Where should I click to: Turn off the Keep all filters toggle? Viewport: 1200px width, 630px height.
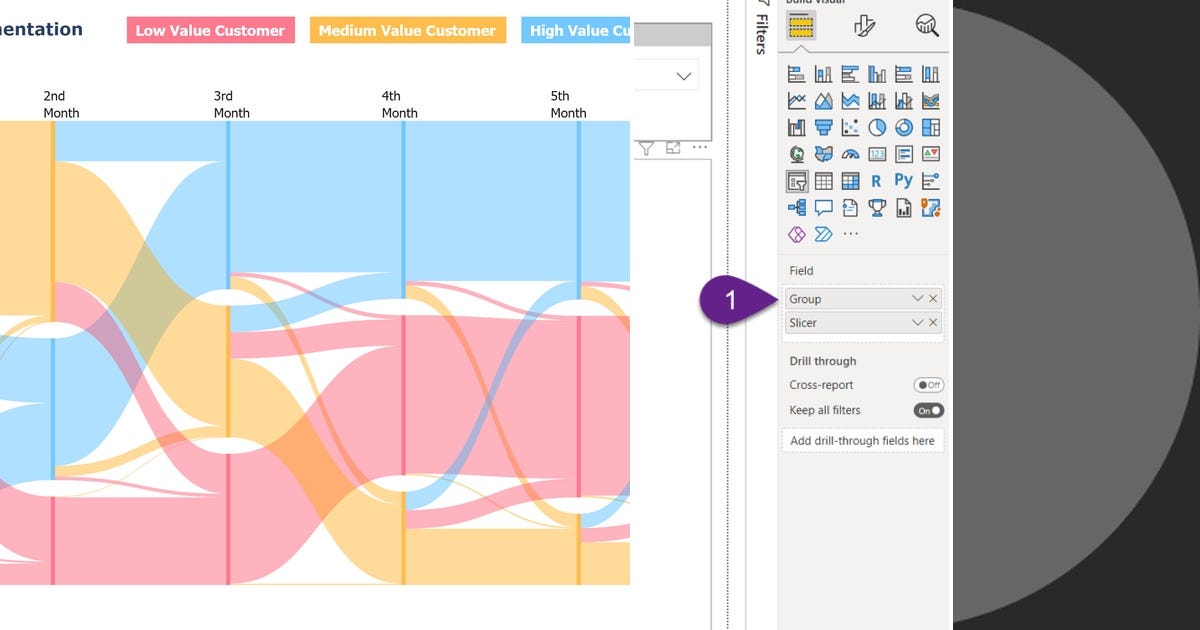pyautogui.click(x=928, y=410)
